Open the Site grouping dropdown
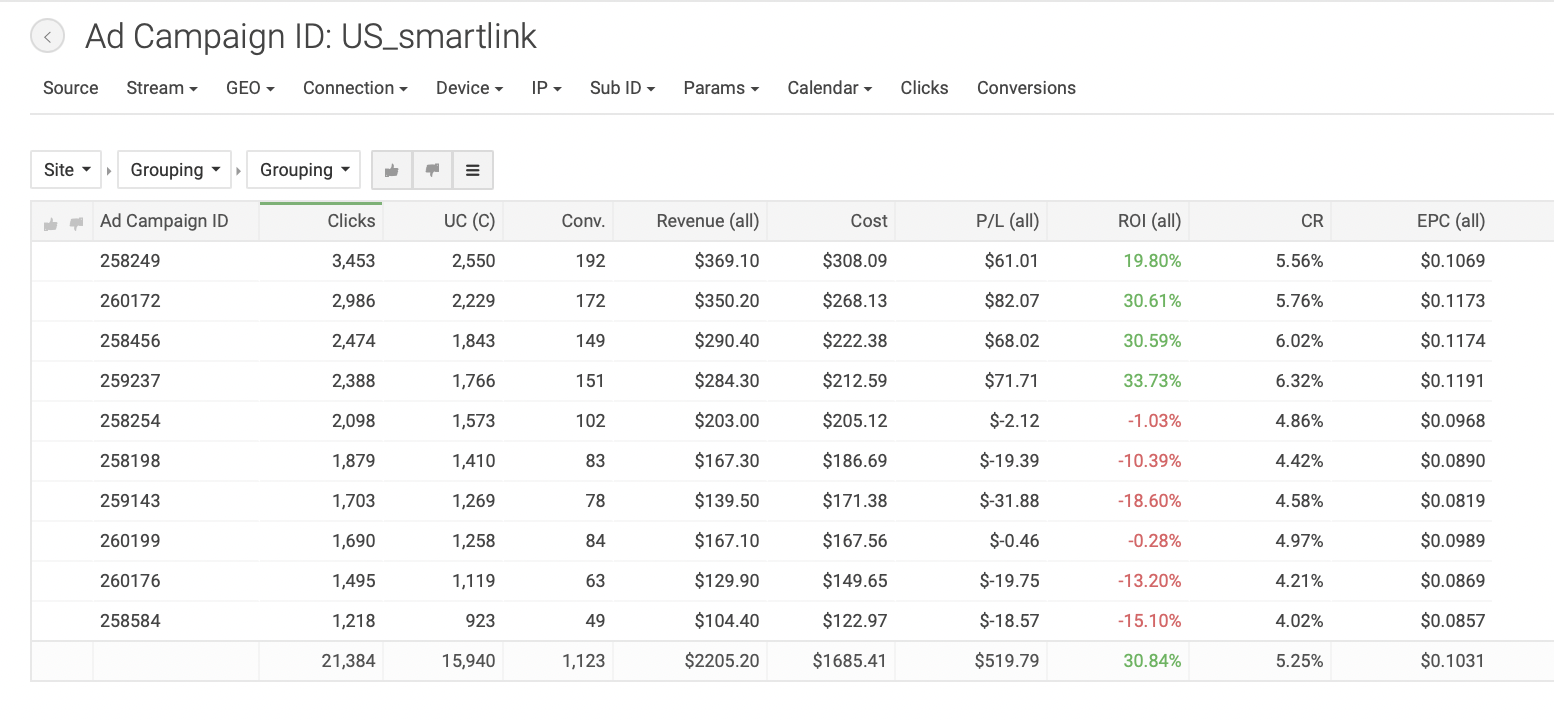 pos(66,170)
